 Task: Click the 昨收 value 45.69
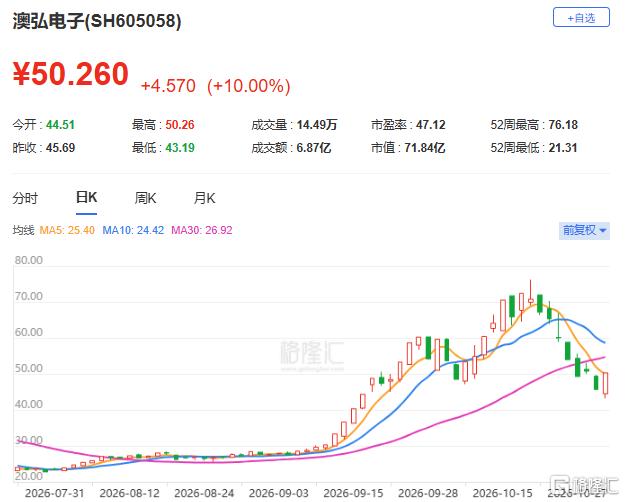(x=60, y=148)
